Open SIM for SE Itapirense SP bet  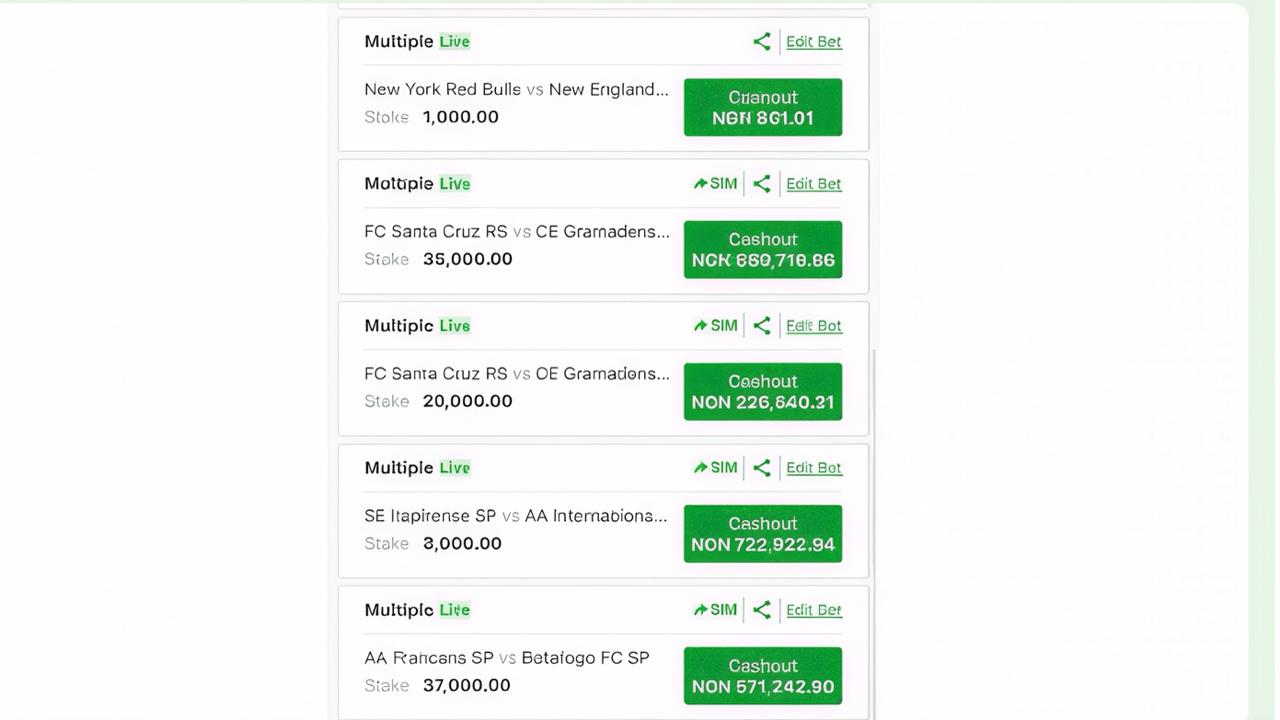tap(715, 467)
